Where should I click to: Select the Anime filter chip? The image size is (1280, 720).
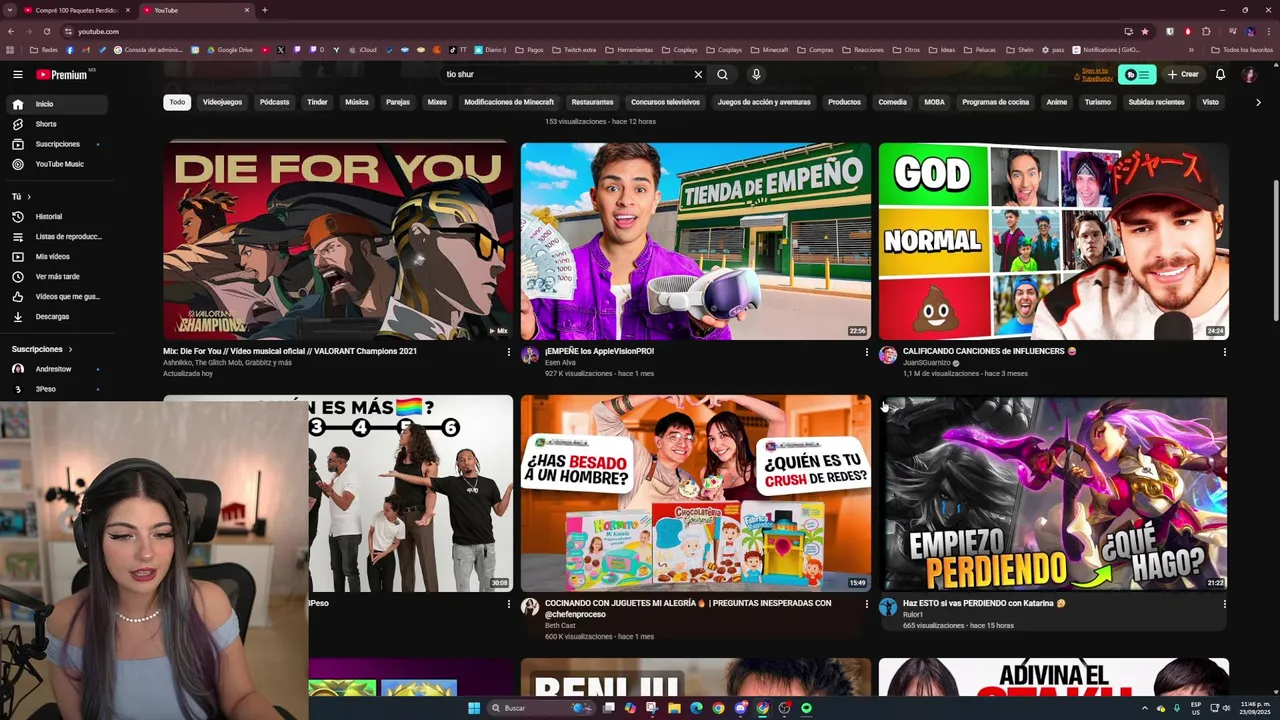point(1056,102)
